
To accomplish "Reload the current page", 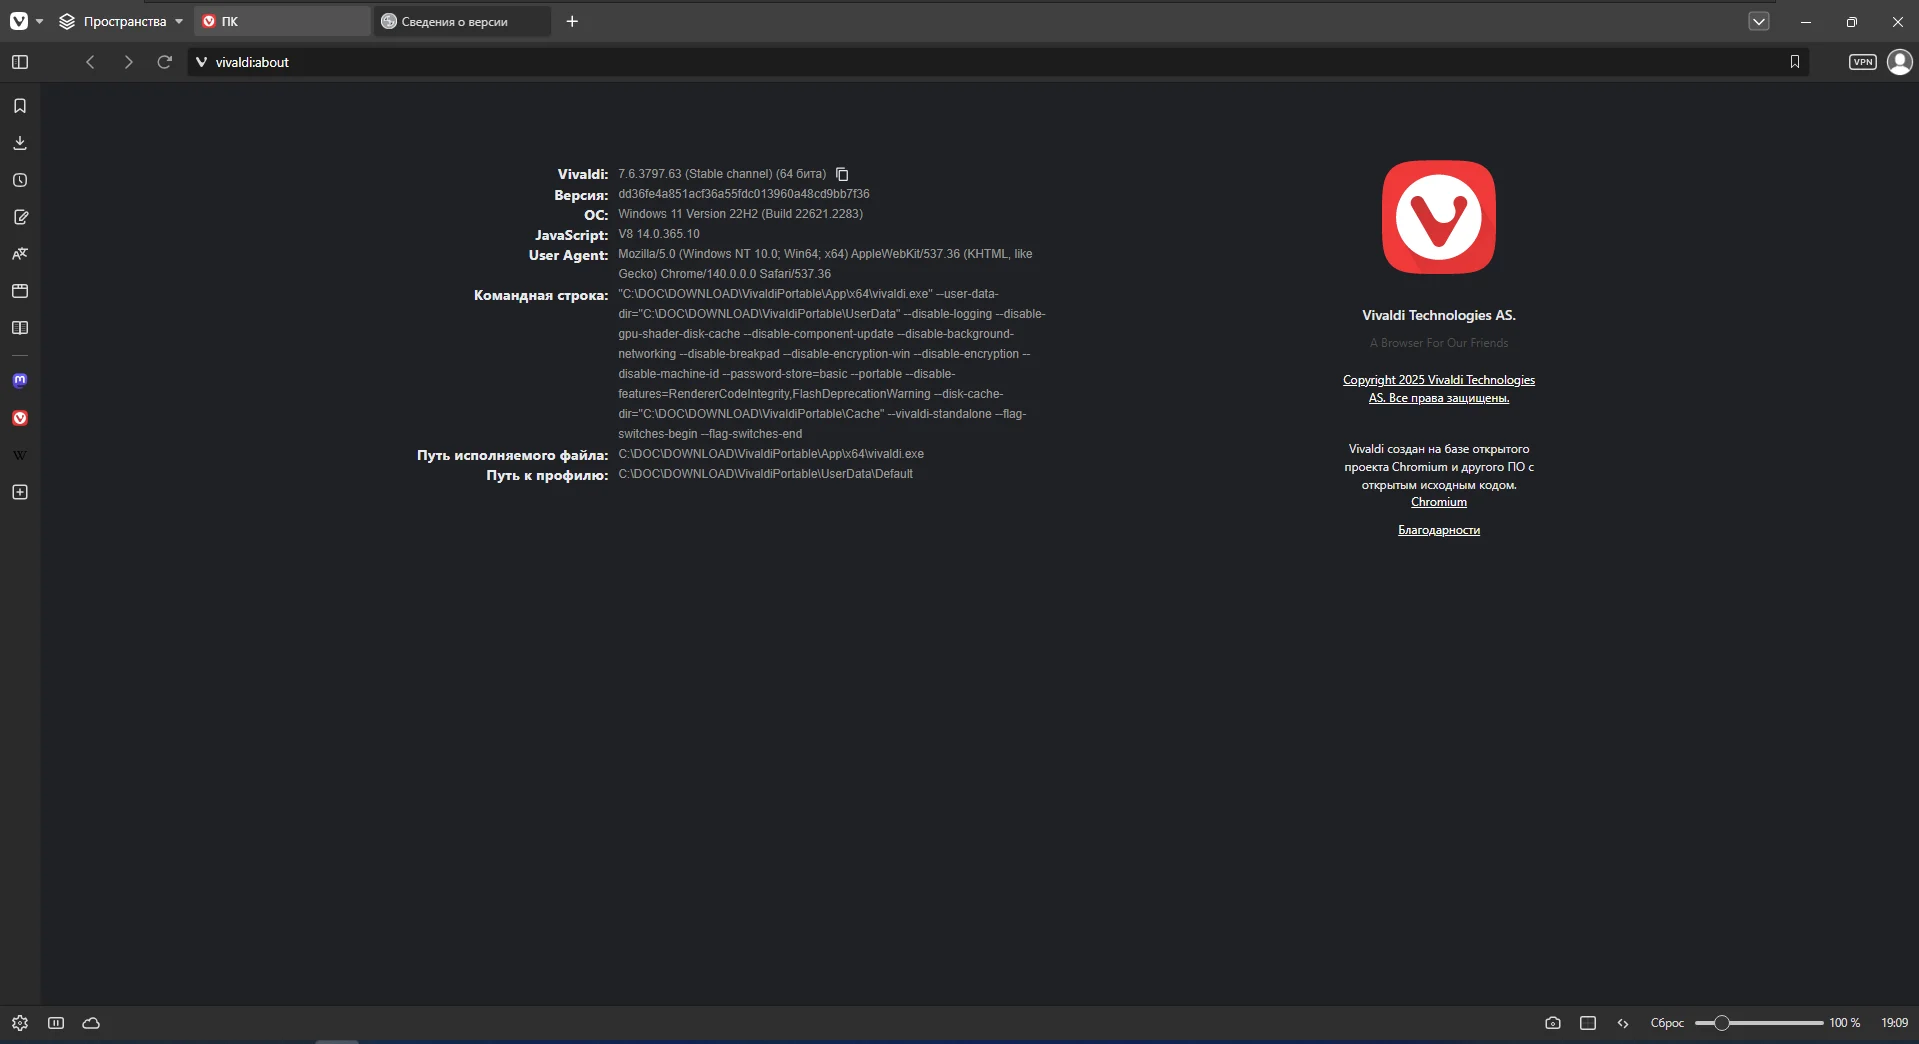I will (x=165, y=62).
